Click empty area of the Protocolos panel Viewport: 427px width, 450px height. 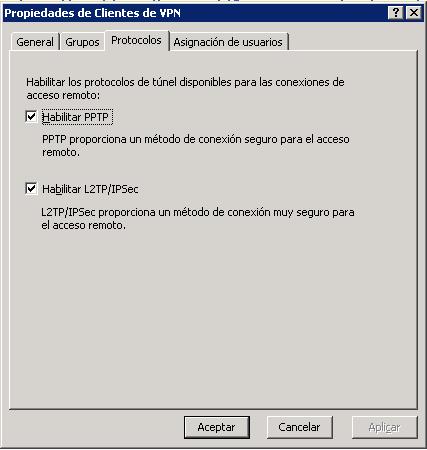pyautogui.click(x=213, y=317)
